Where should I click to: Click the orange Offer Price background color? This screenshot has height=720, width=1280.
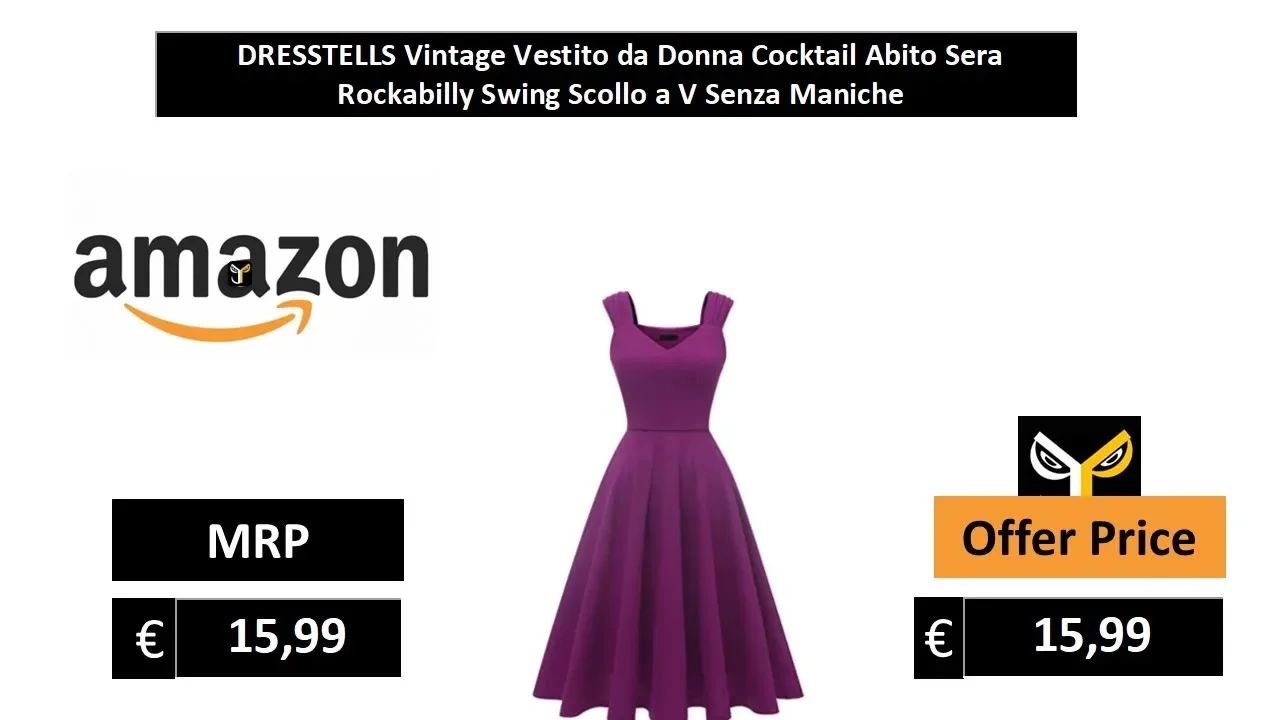tap(1080, 537)
